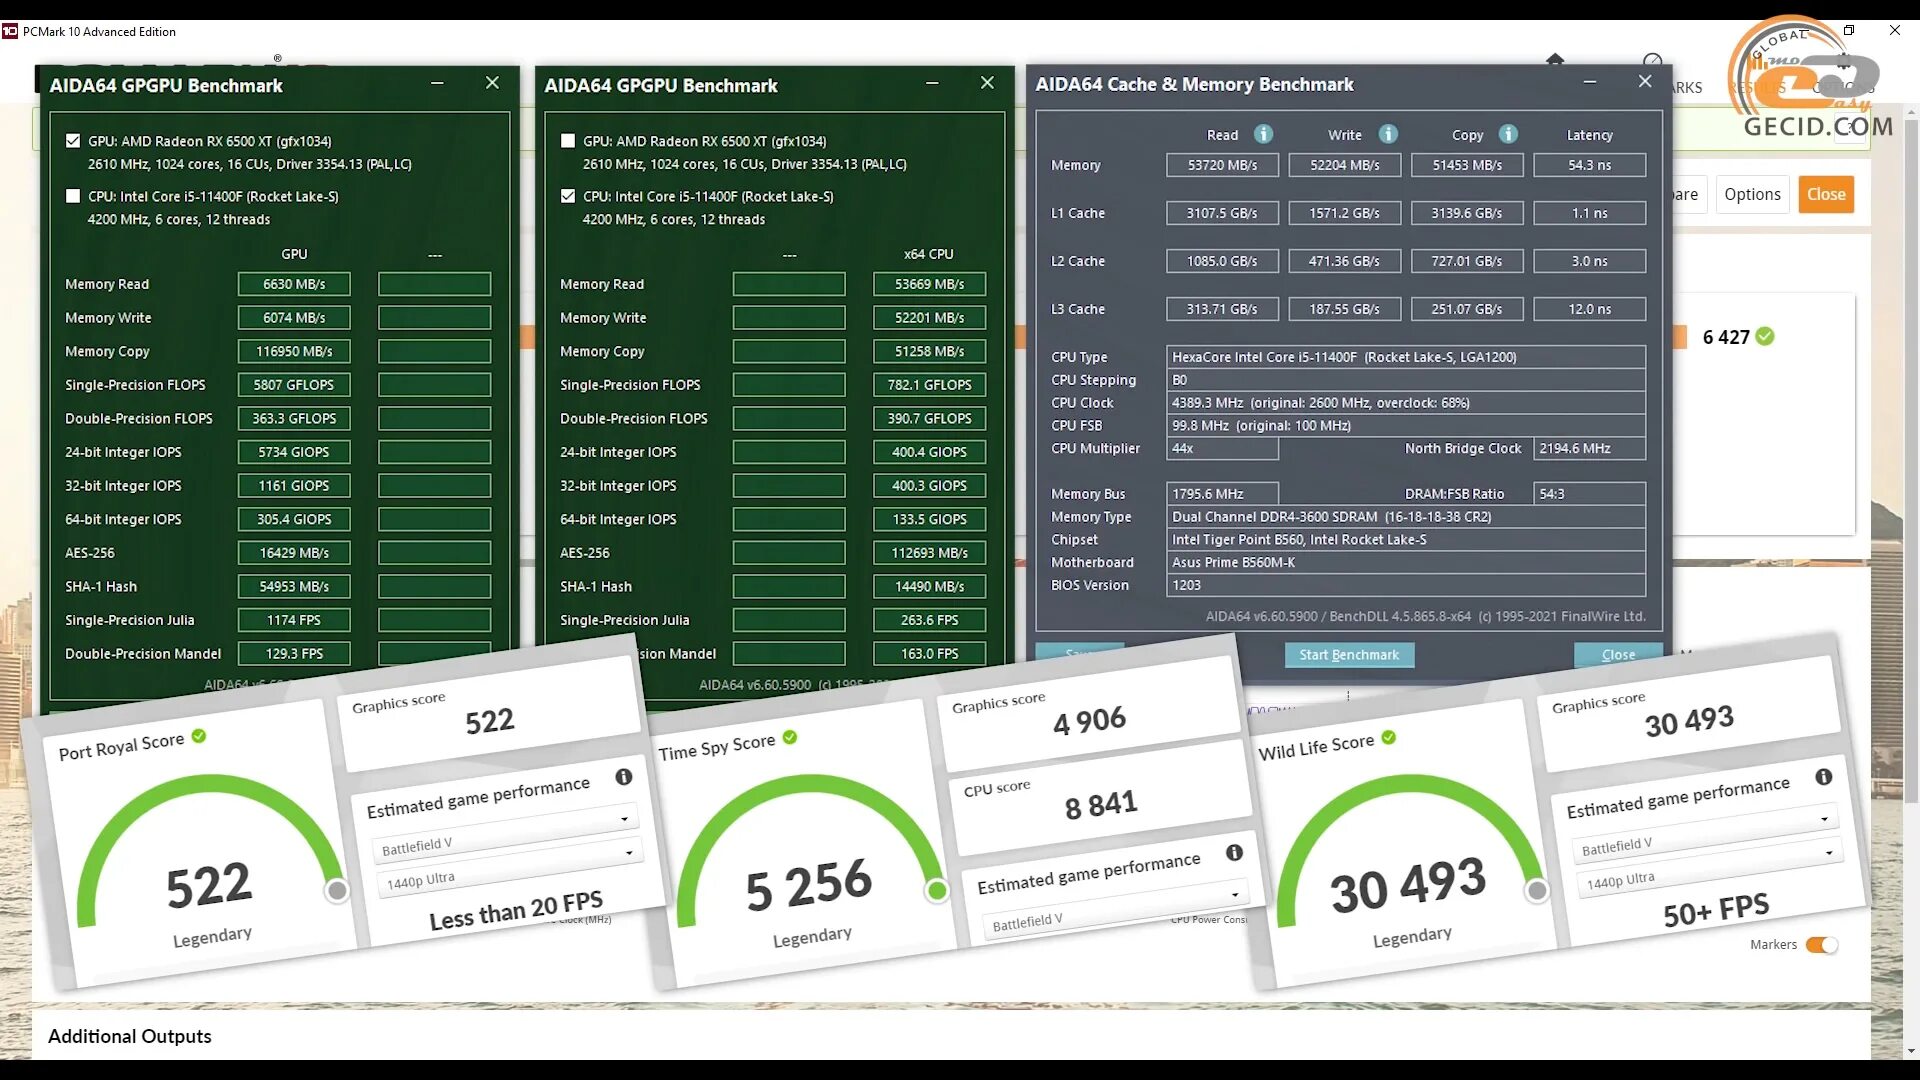Open info icon in Wild Life game performance
Viewport: 1920px width, 1080px height.
pyautogui.click(x=1823, y=777)
